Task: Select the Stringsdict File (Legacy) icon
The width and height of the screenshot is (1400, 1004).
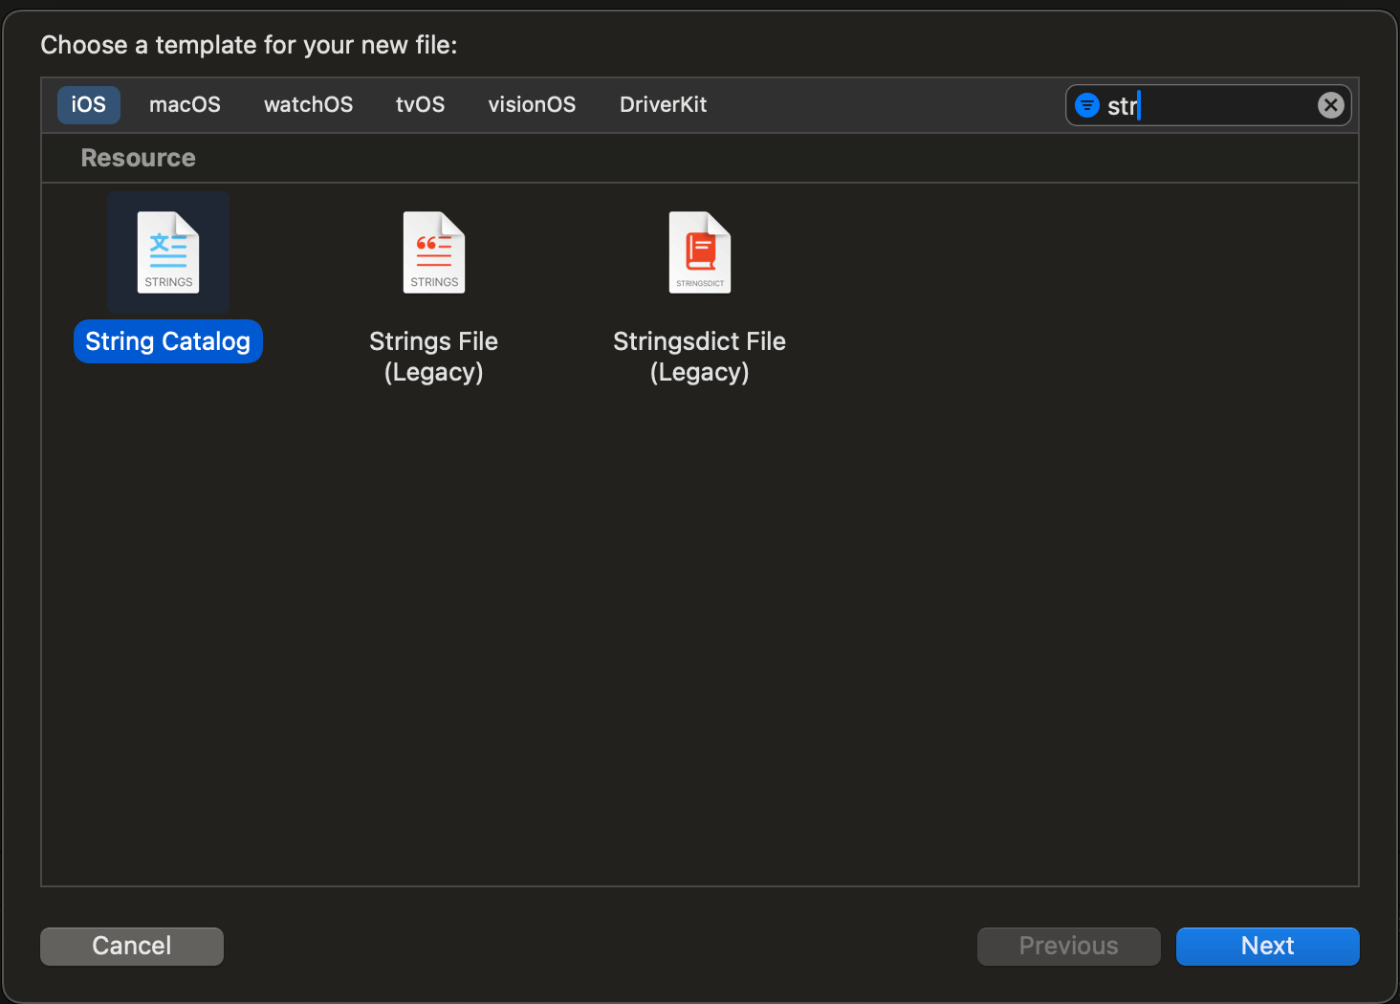Action: pyautogui.click(x=700, y=252)
